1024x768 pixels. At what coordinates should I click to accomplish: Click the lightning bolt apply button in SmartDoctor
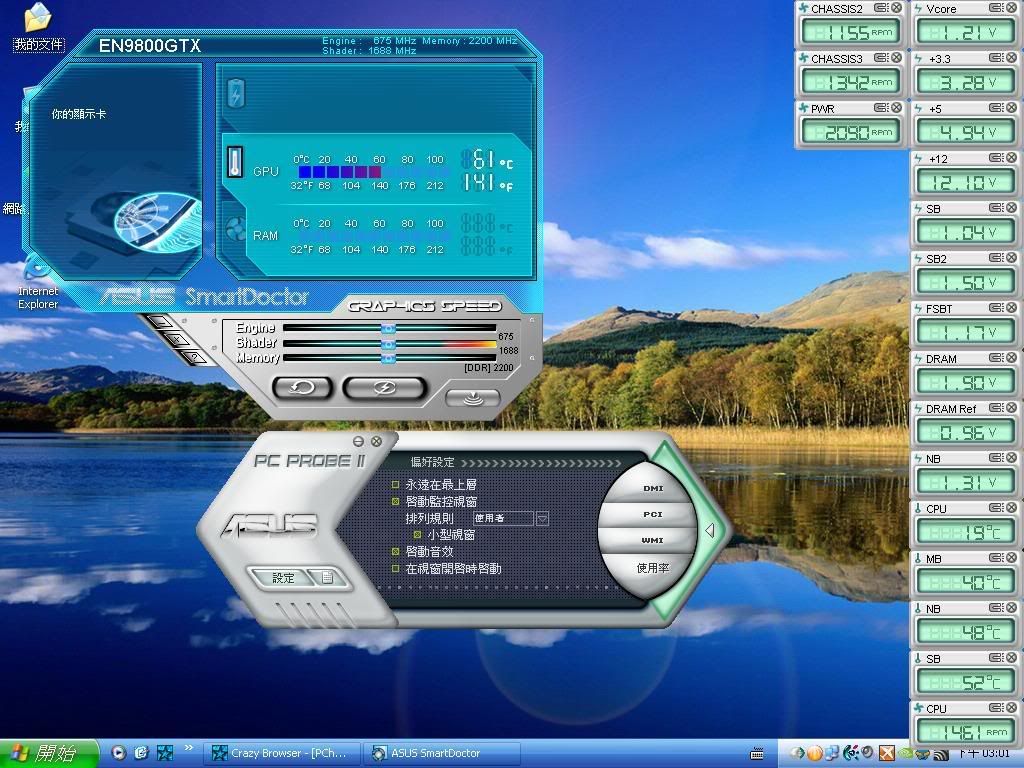pos(384,387)
